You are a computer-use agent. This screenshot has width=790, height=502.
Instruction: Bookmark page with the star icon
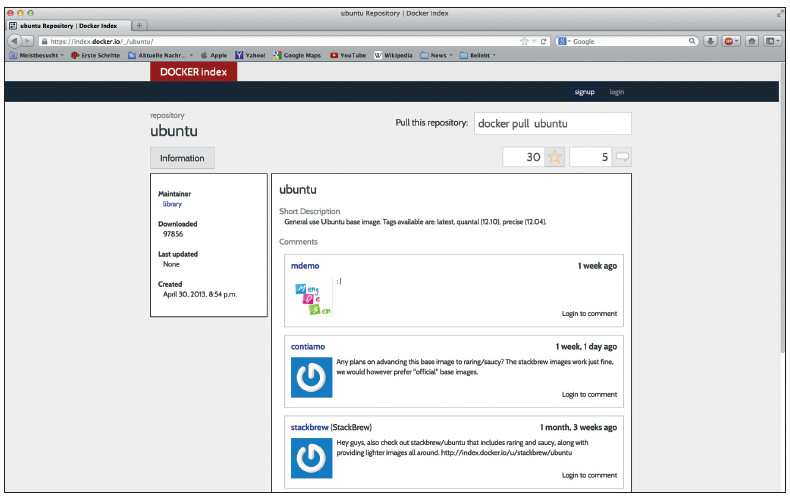click(x=524, y=41)
